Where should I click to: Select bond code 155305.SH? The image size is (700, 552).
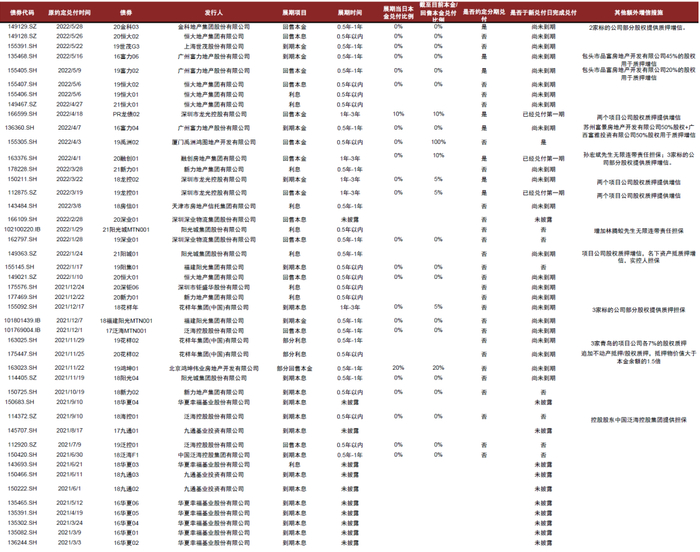[x=22, y=142]
